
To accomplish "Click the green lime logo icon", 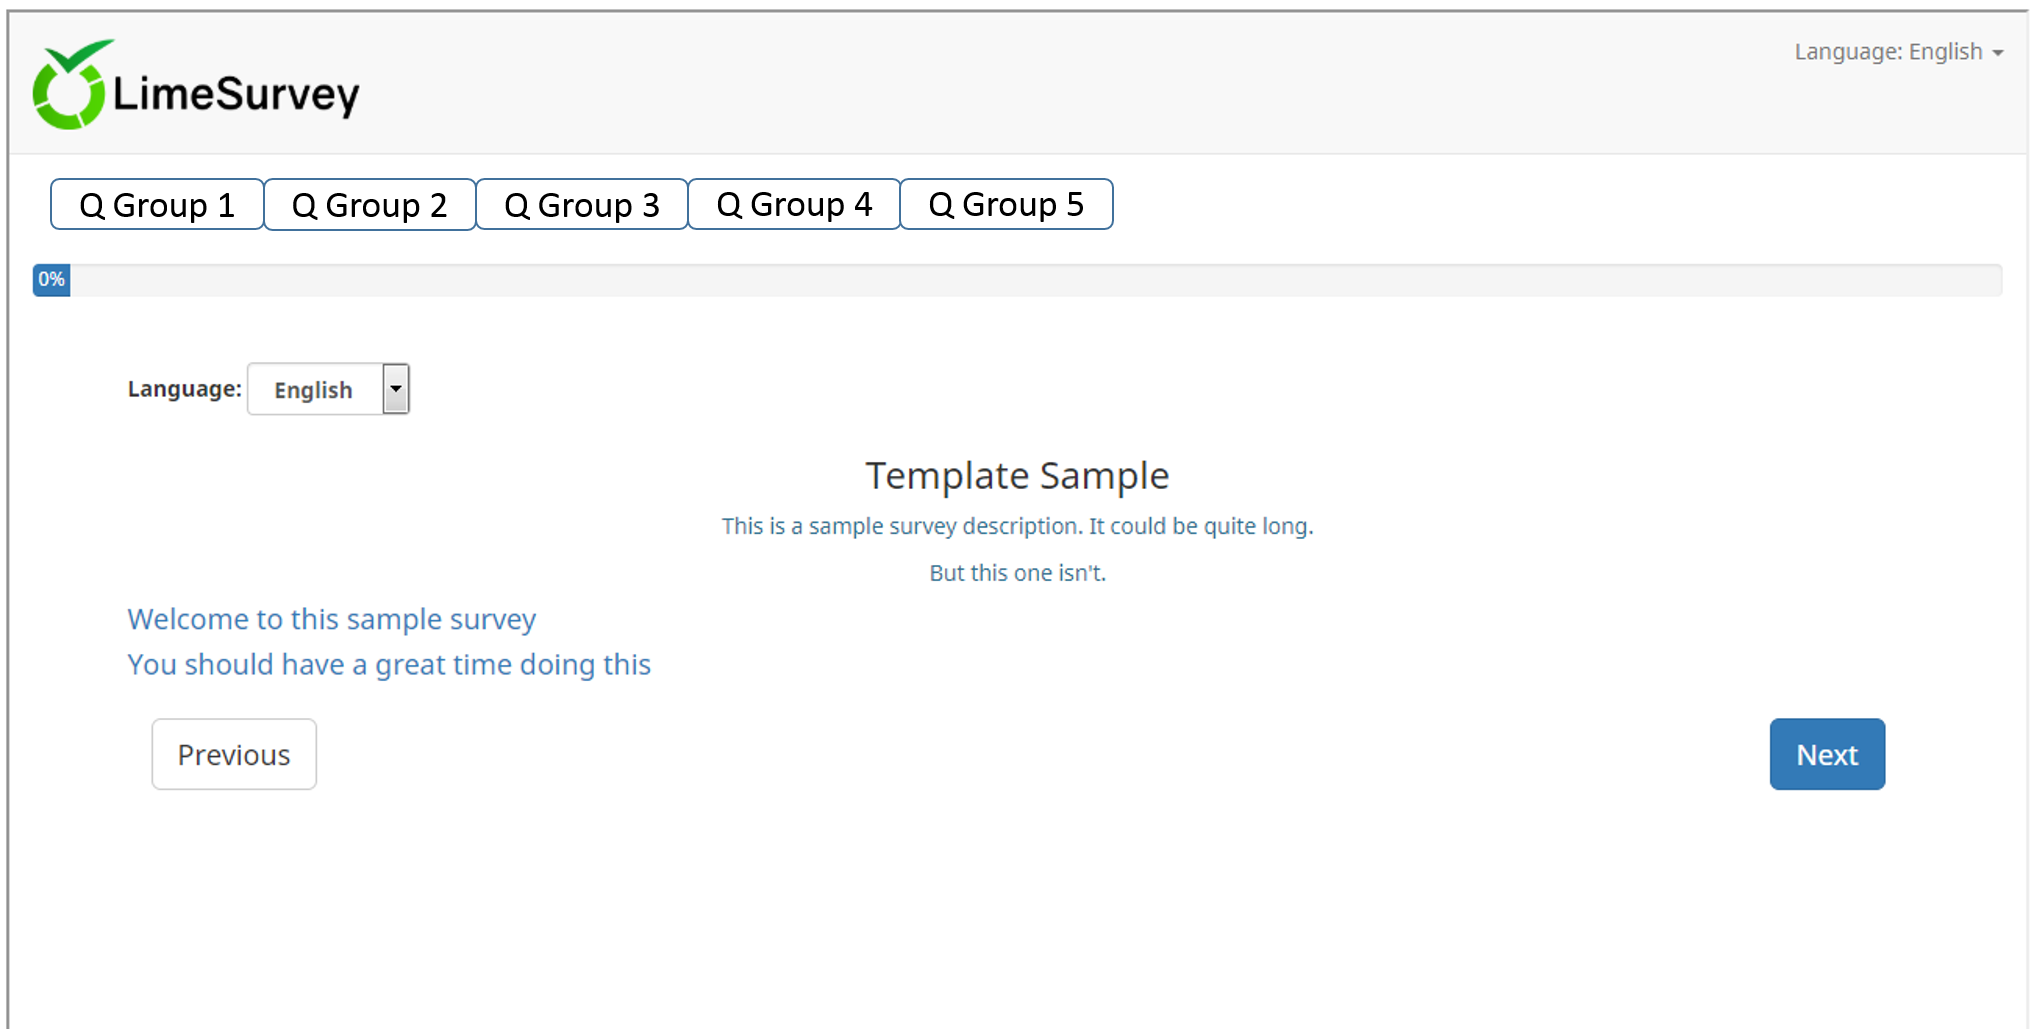I will point(68,87).
